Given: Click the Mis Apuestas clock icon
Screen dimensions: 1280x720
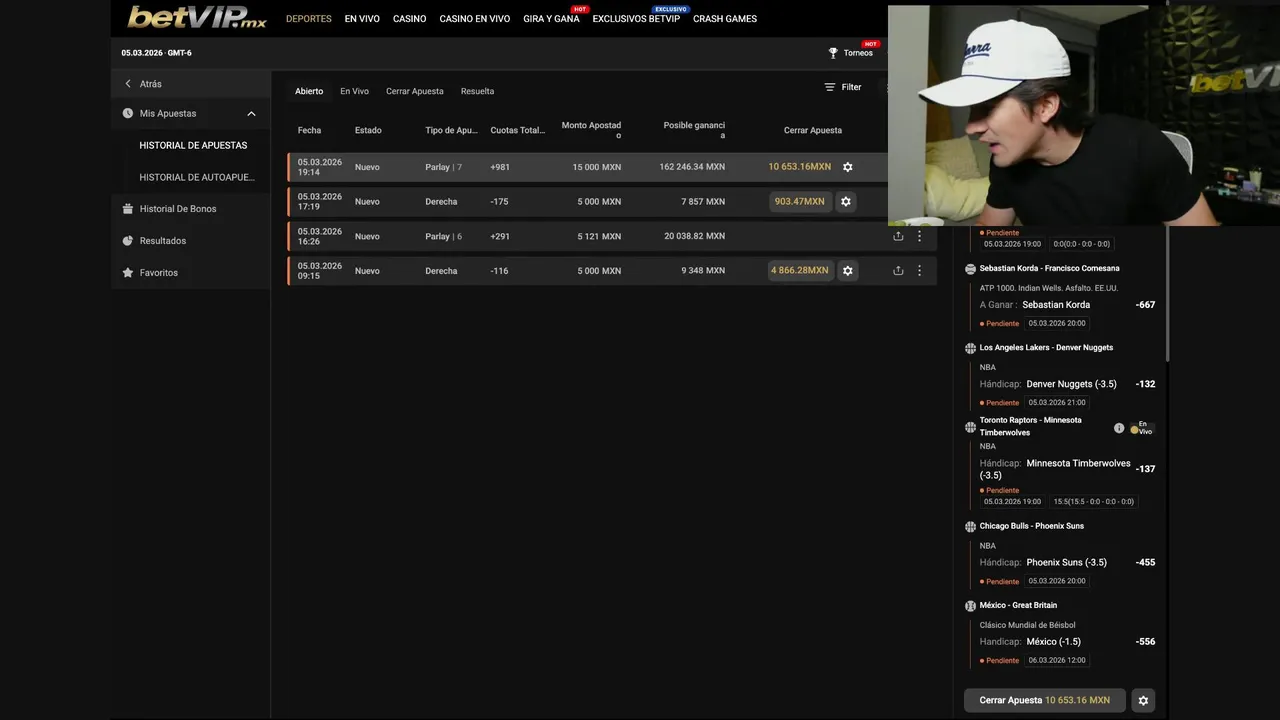Looking at the screenshot, I should (128, 114).
